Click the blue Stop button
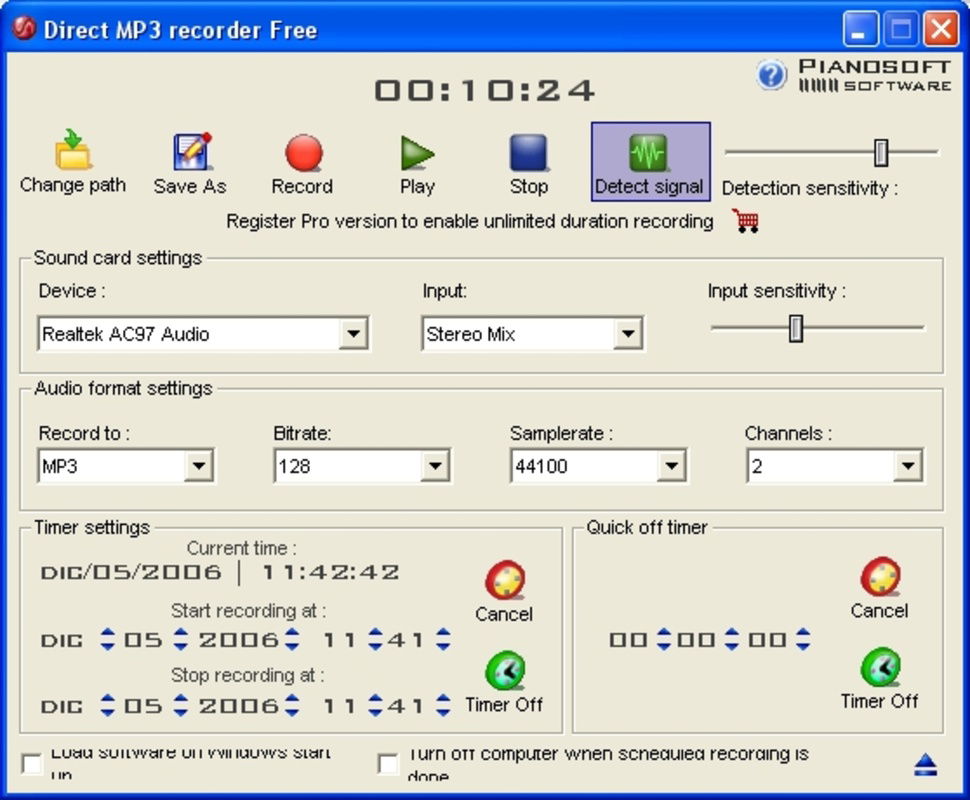The width and height of the screenshot is (970, 800). (528, 152)
